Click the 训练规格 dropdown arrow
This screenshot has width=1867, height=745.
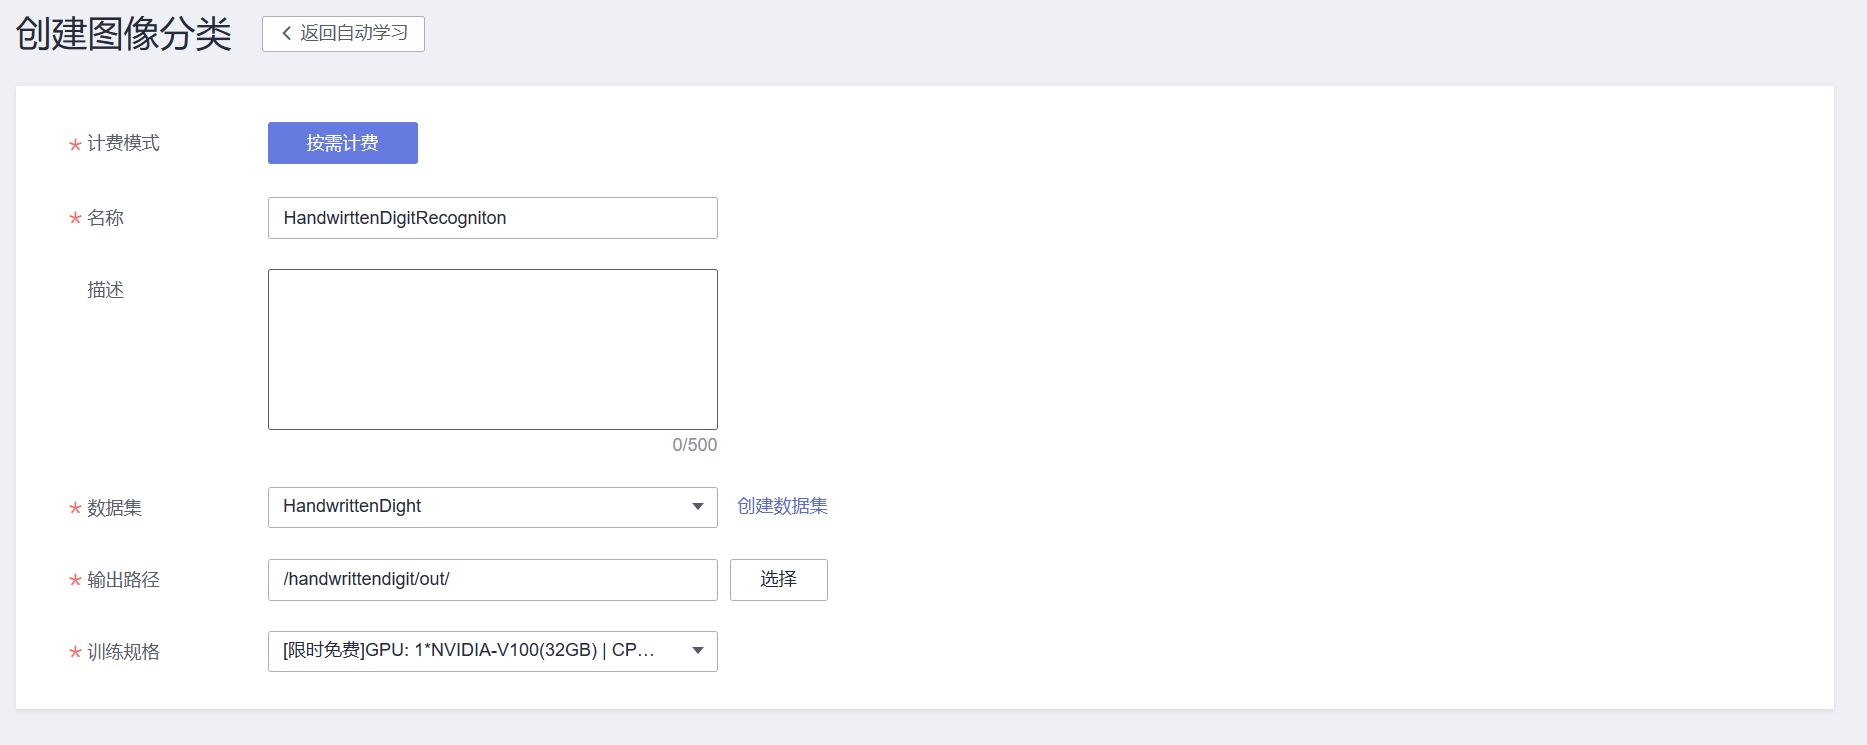[697, 651]
